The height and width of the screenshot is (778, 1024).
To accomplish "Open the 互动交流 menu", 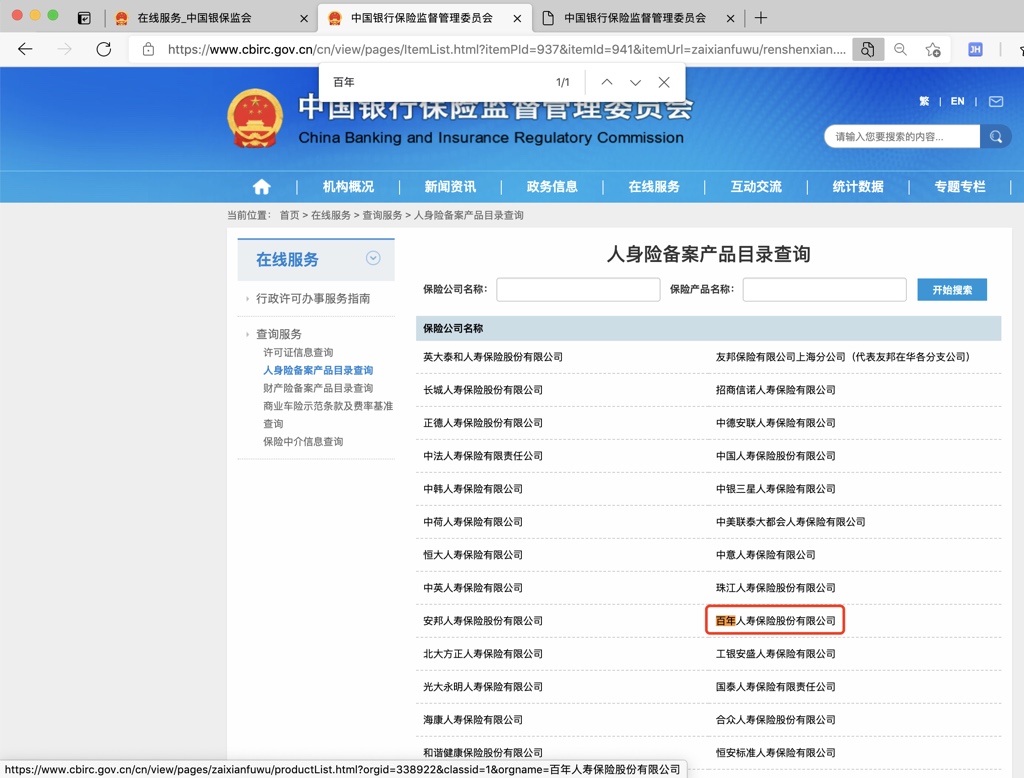I will coord(756,187).
